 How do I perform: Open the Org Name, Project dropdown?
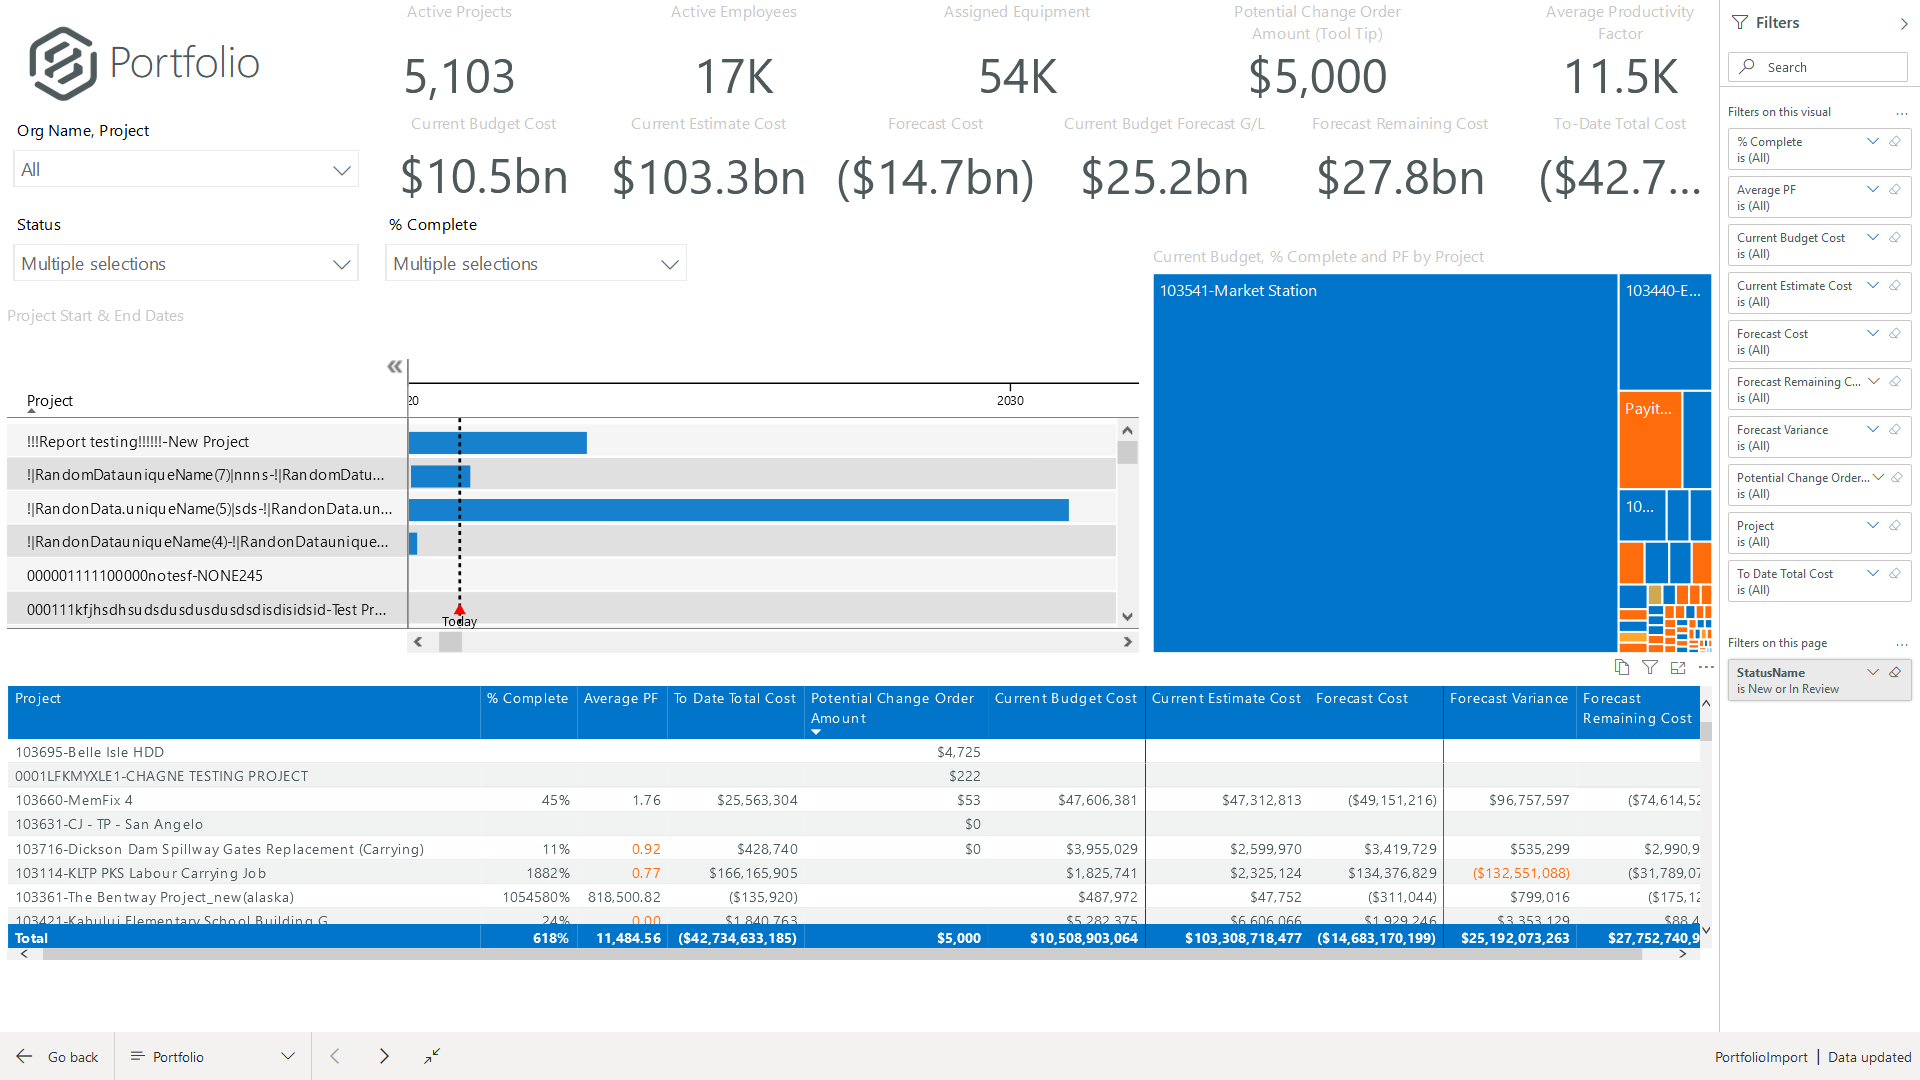point(186,170)
